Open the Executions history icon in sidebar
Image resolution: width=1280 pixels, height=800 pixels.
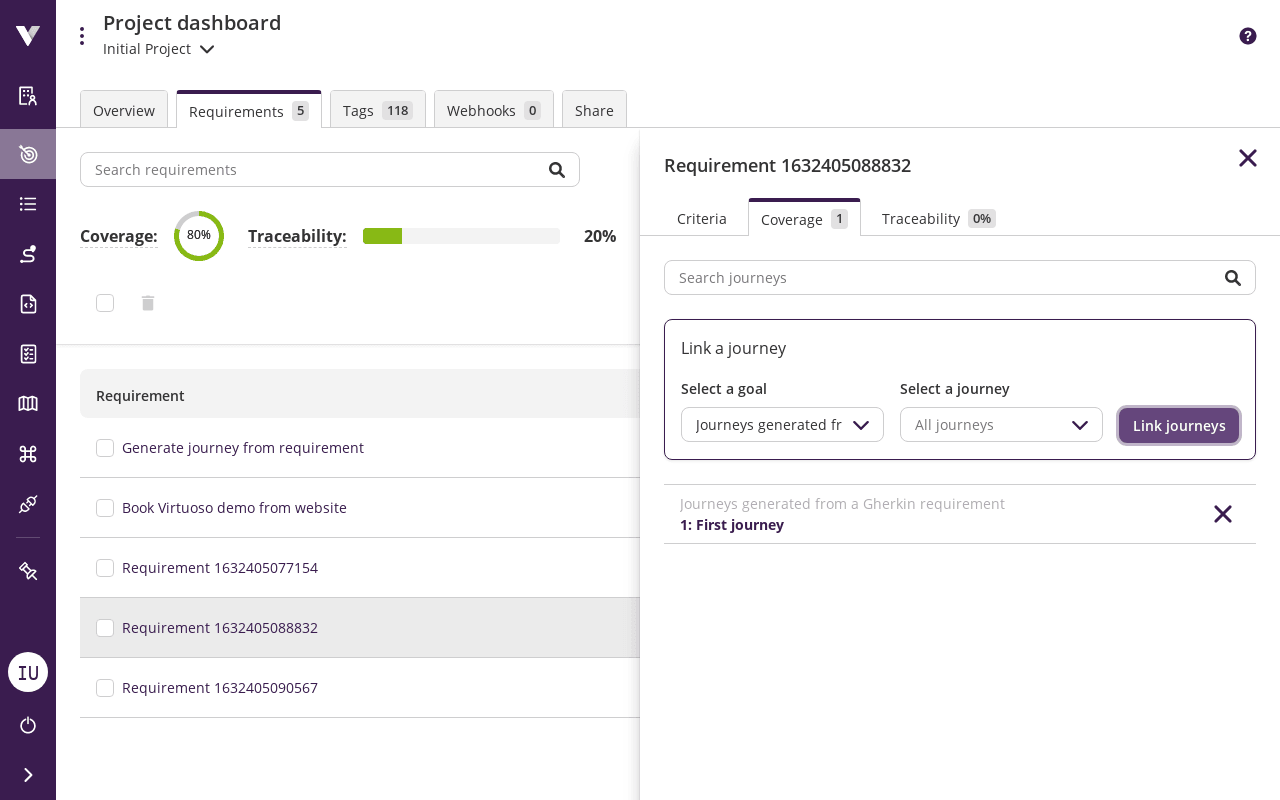click(x=27, y=304)
